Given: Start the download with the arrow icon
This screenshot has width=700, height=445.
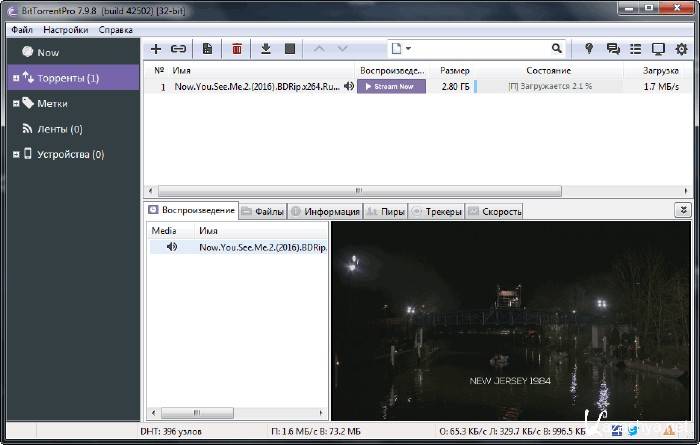Looking at the screenshot, I should (x=266, y=48).
